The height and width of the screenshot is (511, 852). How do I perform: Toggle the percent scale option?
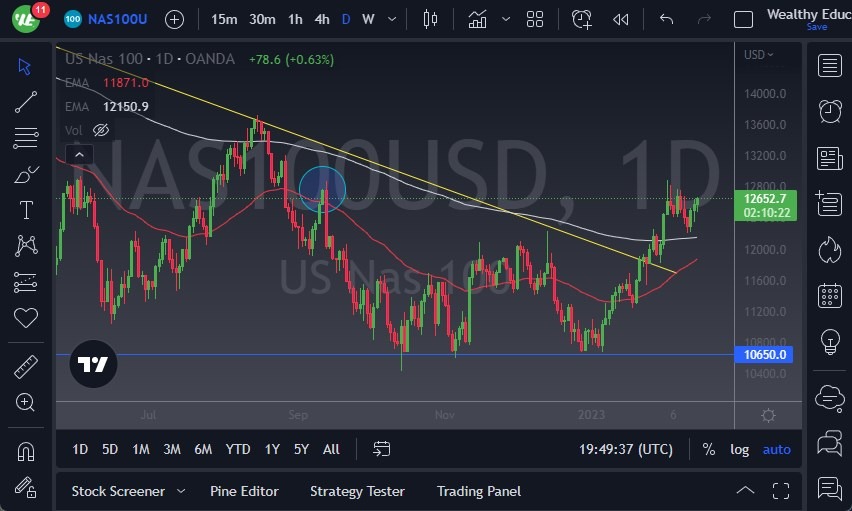pyautogui.click(x=708, y=449)
